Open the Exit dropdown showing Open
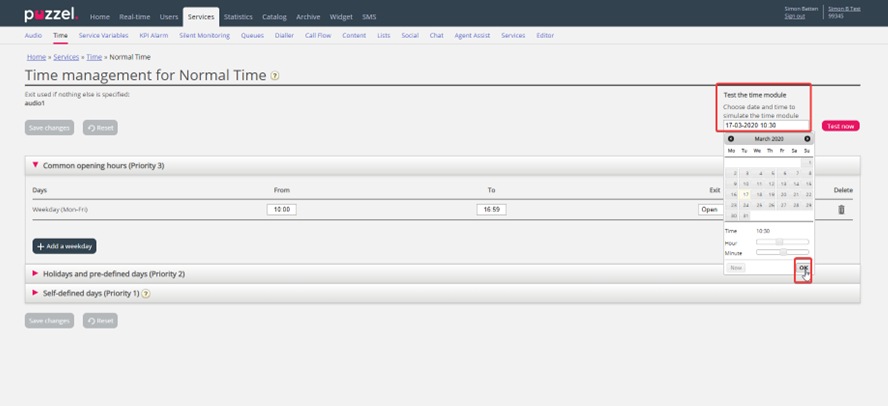The image size is (888, 406). pyautogui.click(x=709, y=210)
